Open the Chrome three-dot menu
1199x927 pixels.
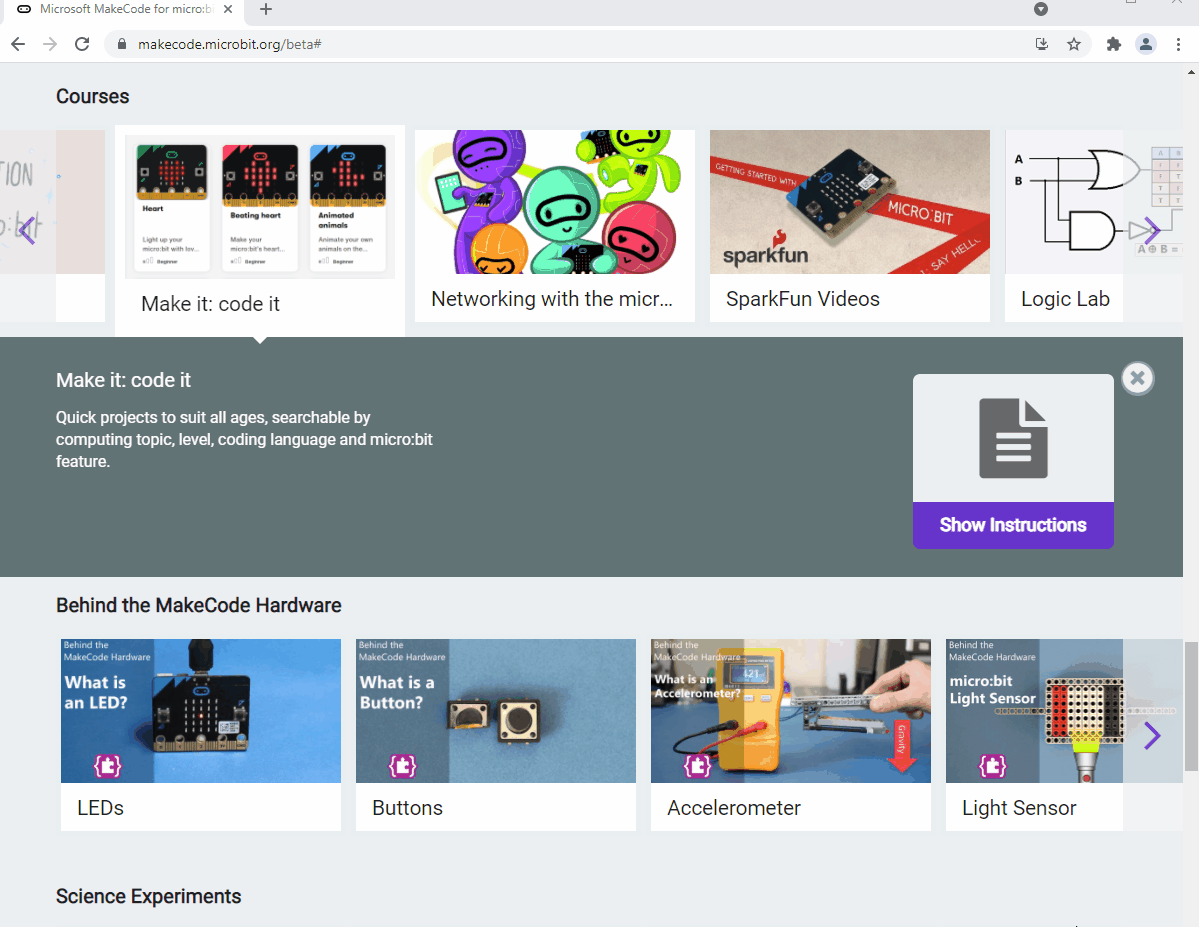tap(1180, 44)
